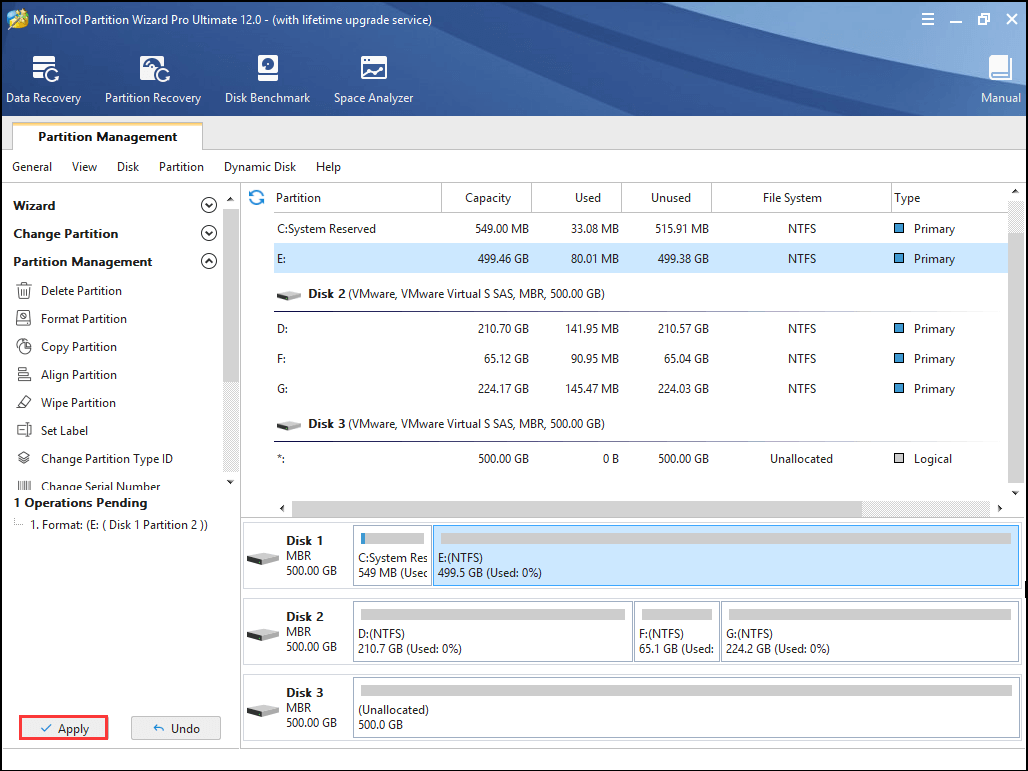The image size is (1028, 771).
Task: Open the Data Recovery tool
Action: [43, 79]
